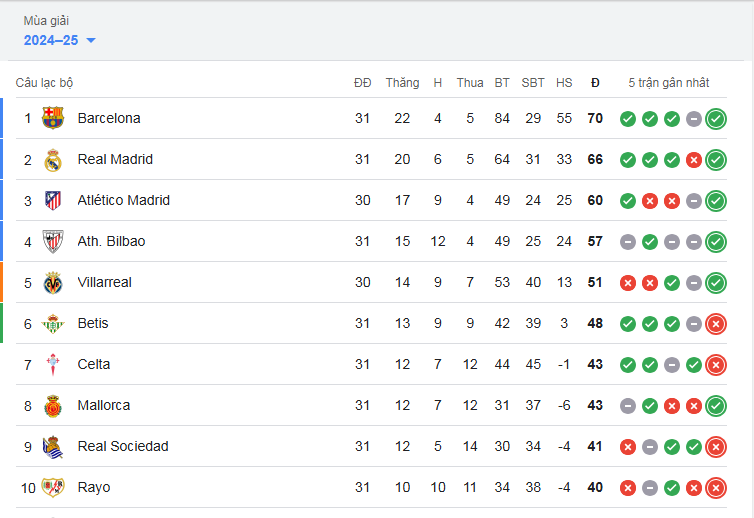
Task: Click the Mallorca red crest icon
Action: pyautogui.click(x=53, y=405)
